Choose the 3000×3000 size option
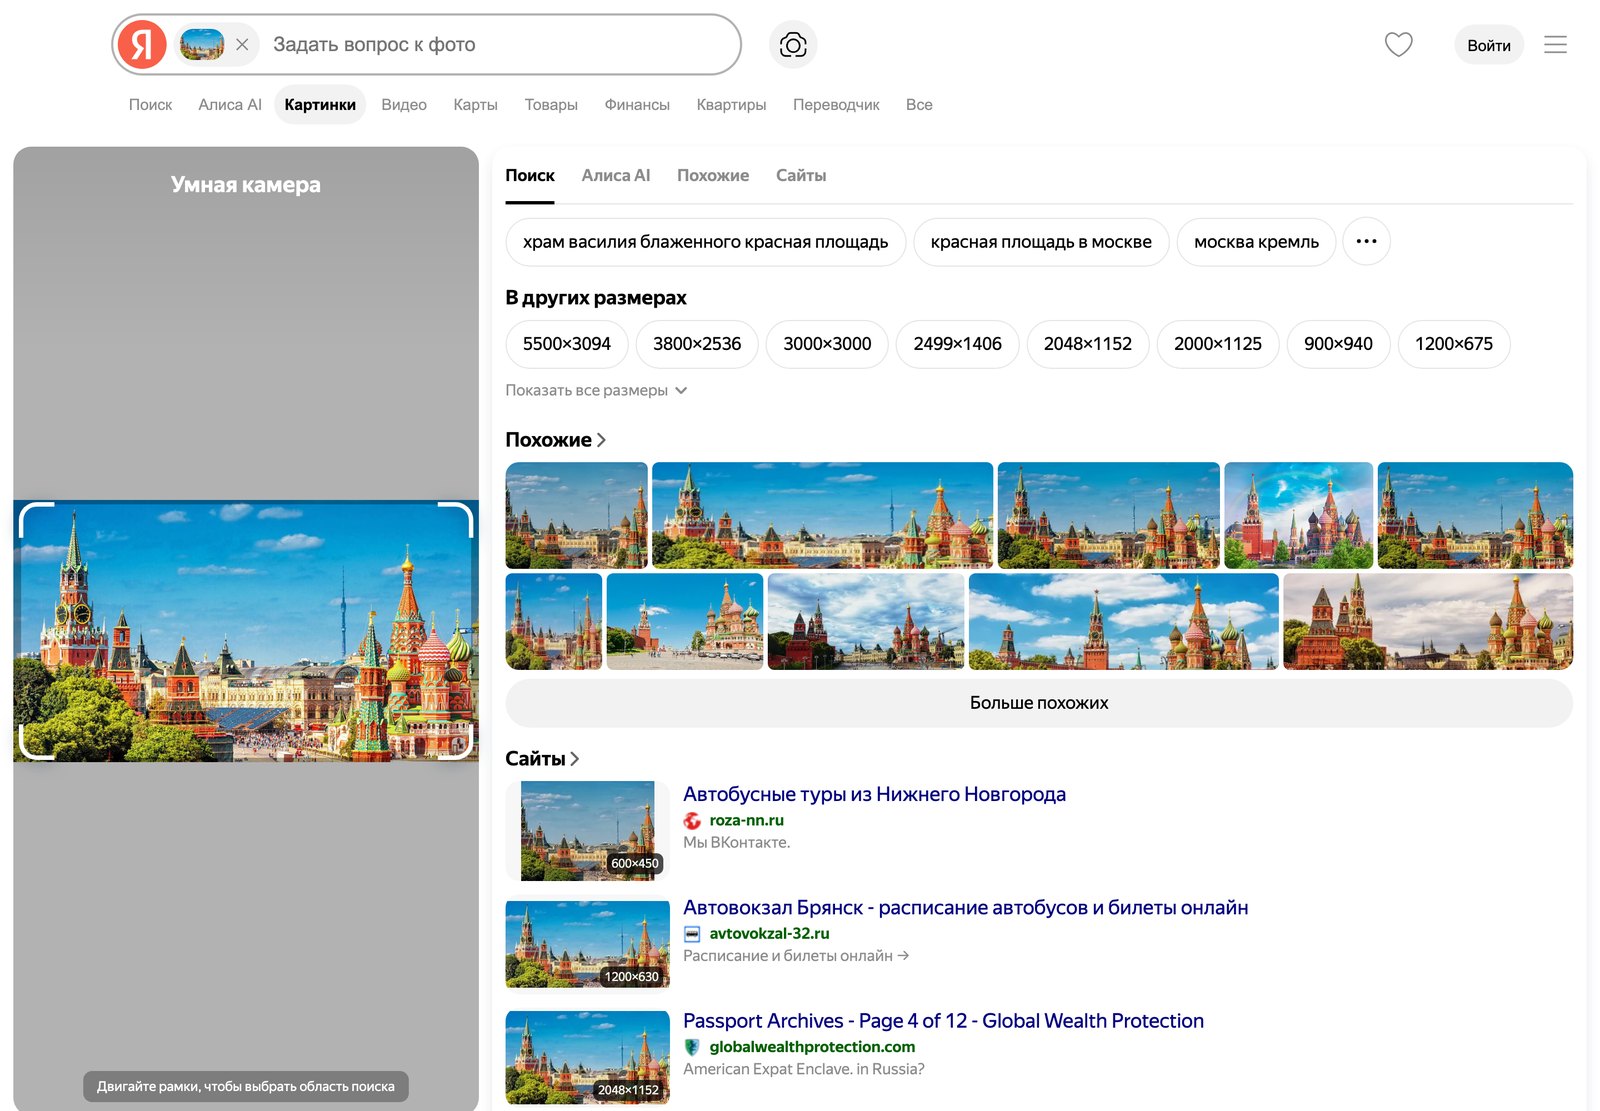The height and width of the screenshot is (1111, 1600). (827, 344)
